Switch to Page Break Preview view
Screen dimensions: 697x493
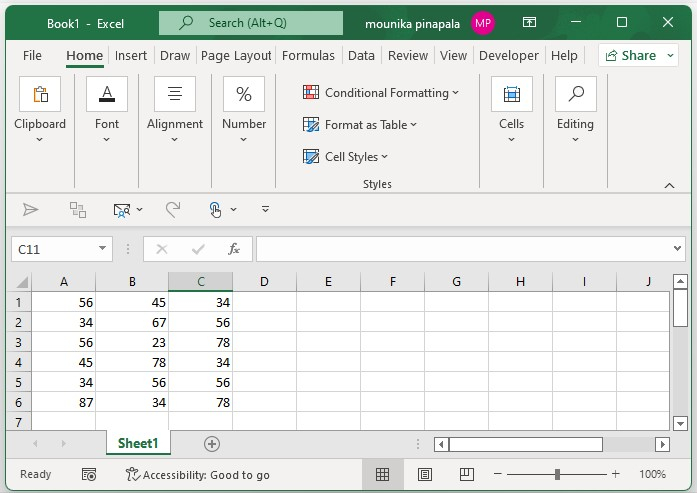click(x=466, y=474)
